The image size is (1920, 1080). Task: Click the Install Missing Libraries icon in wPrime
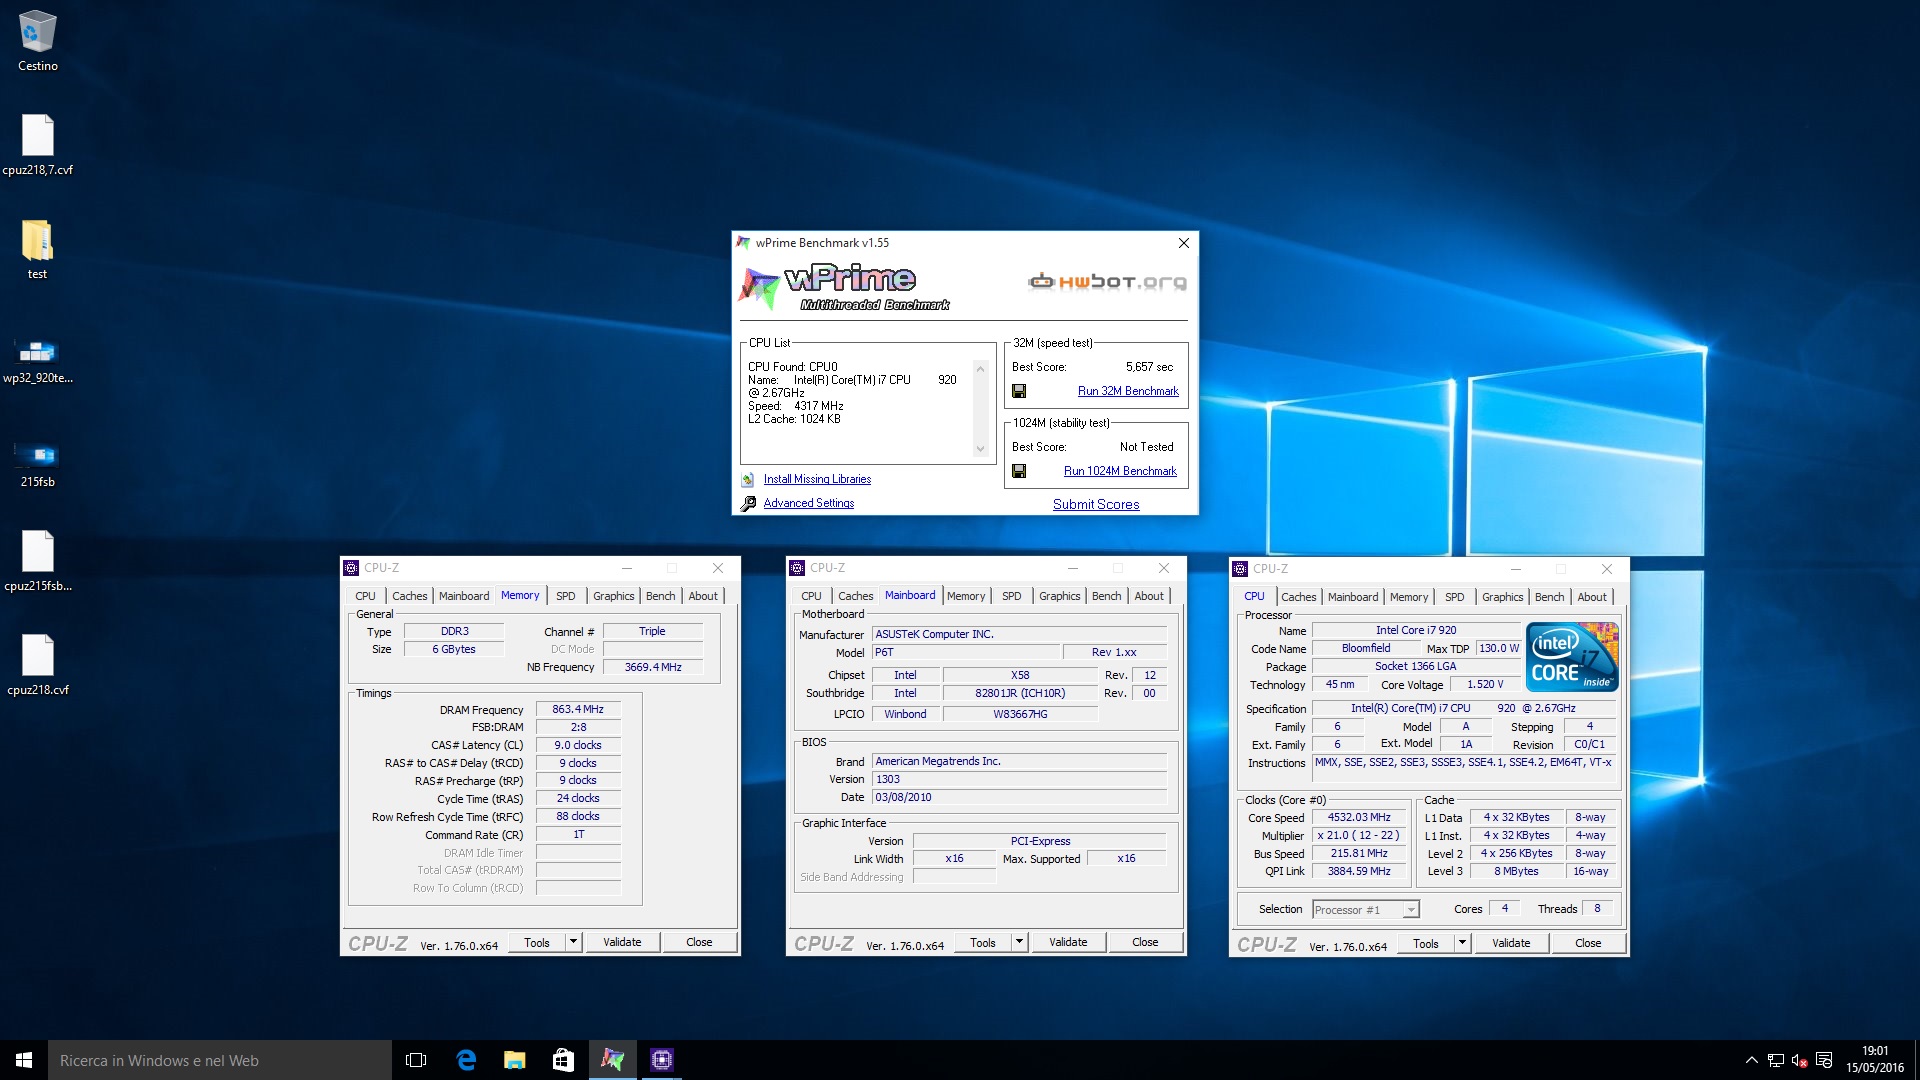coord(748,479)
